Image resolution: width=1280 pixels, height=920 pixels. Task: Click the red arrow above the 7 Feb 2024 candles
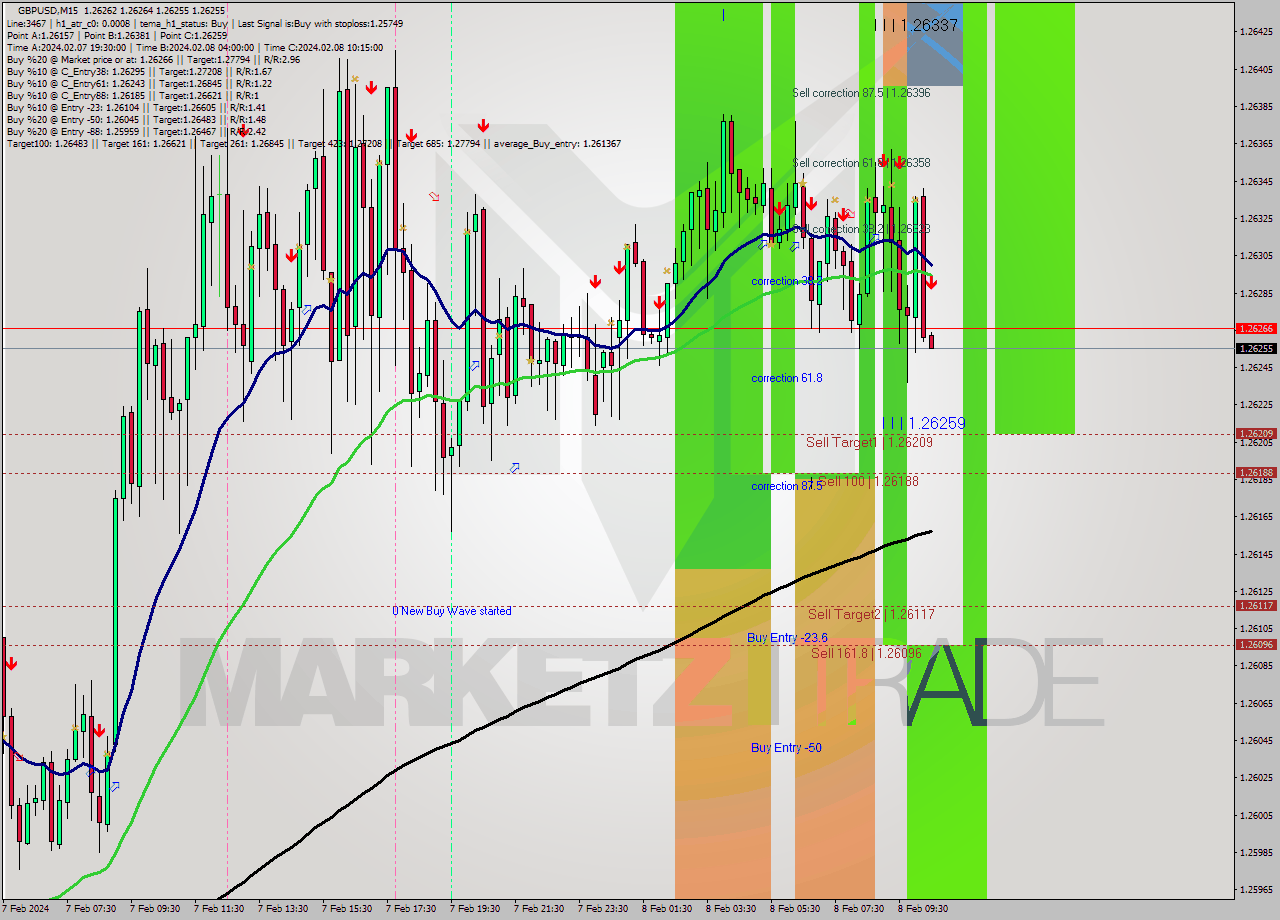[x=11, y=664]
